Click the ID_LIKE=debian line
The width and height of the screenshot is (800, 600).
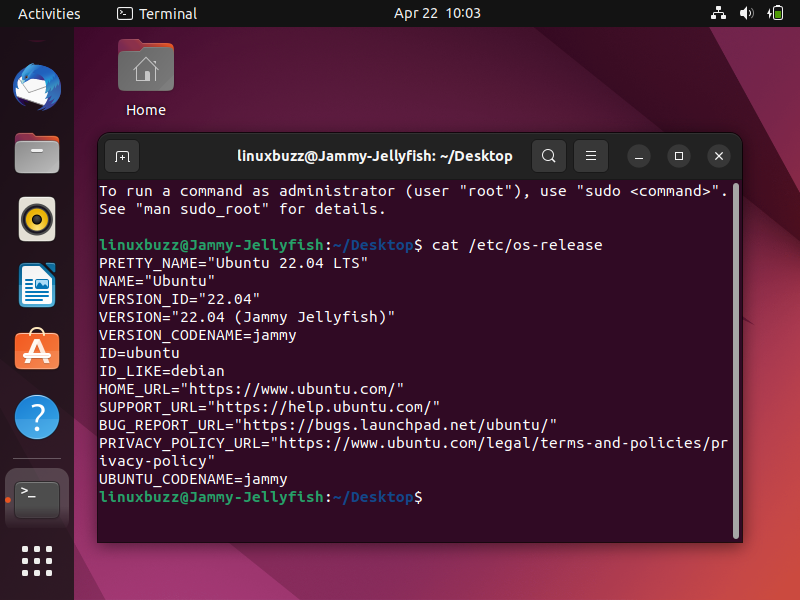coord(162,371)
